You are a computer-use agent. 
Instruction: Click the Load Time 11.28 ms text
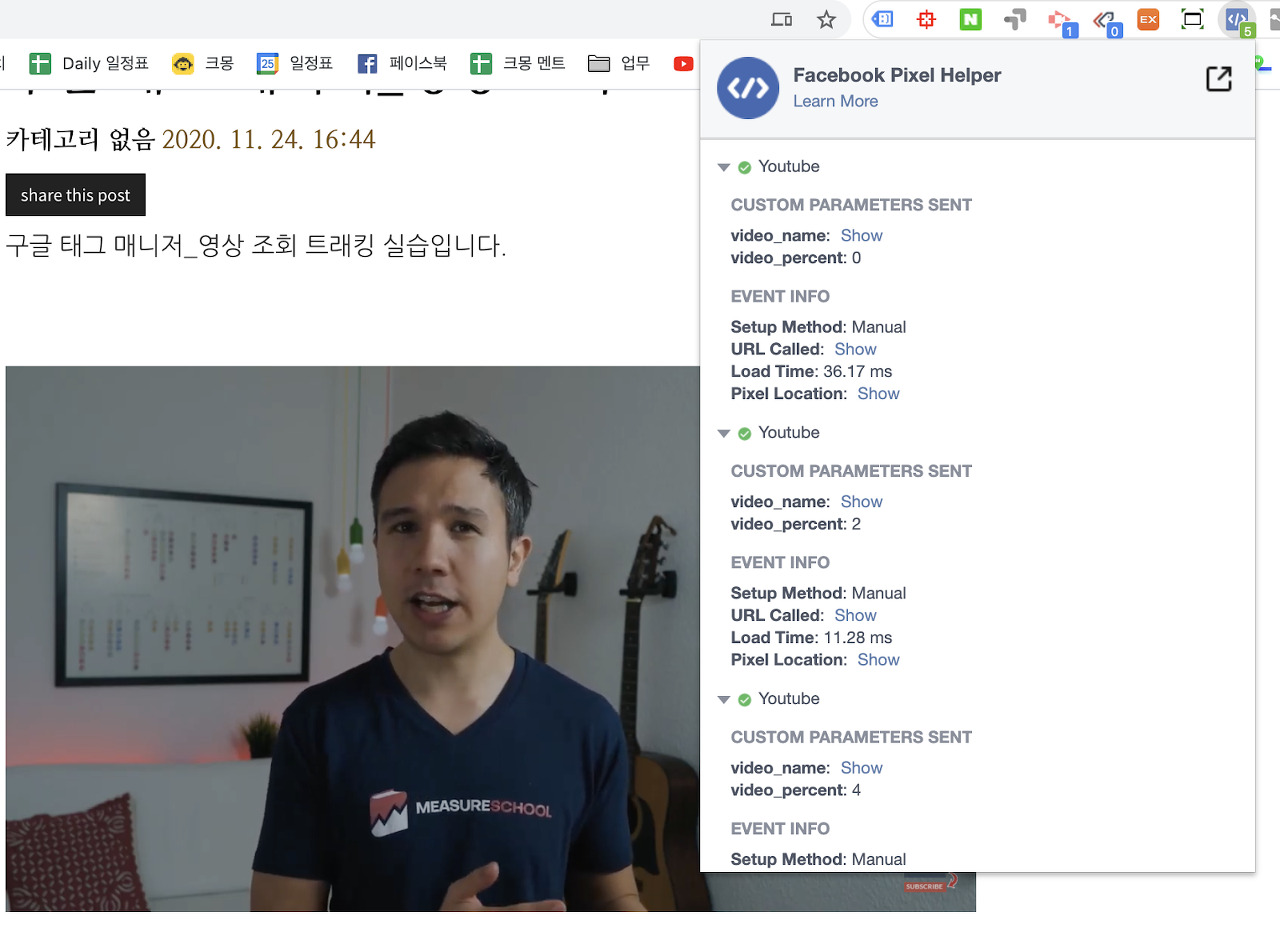(x=811, y=637)
